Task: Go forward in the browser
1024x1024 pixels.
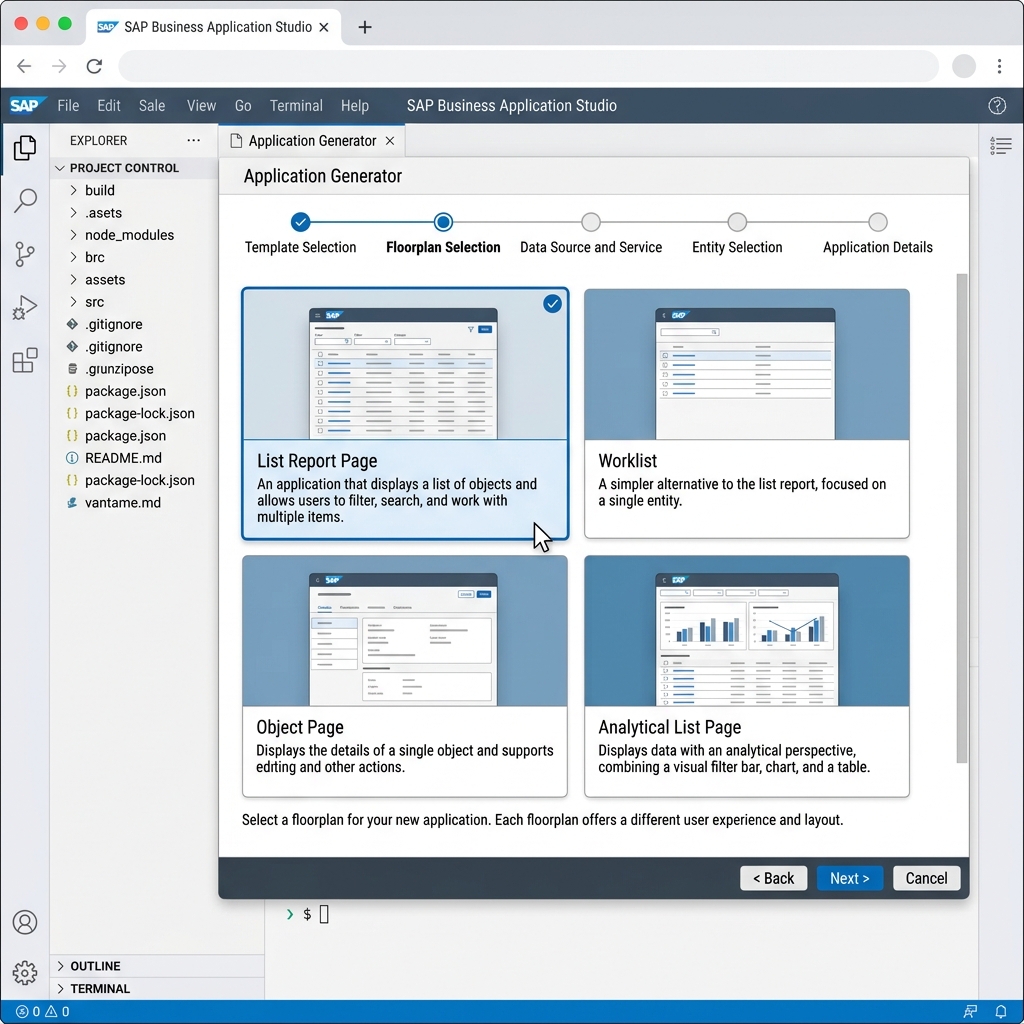Action: coord(59,66)
